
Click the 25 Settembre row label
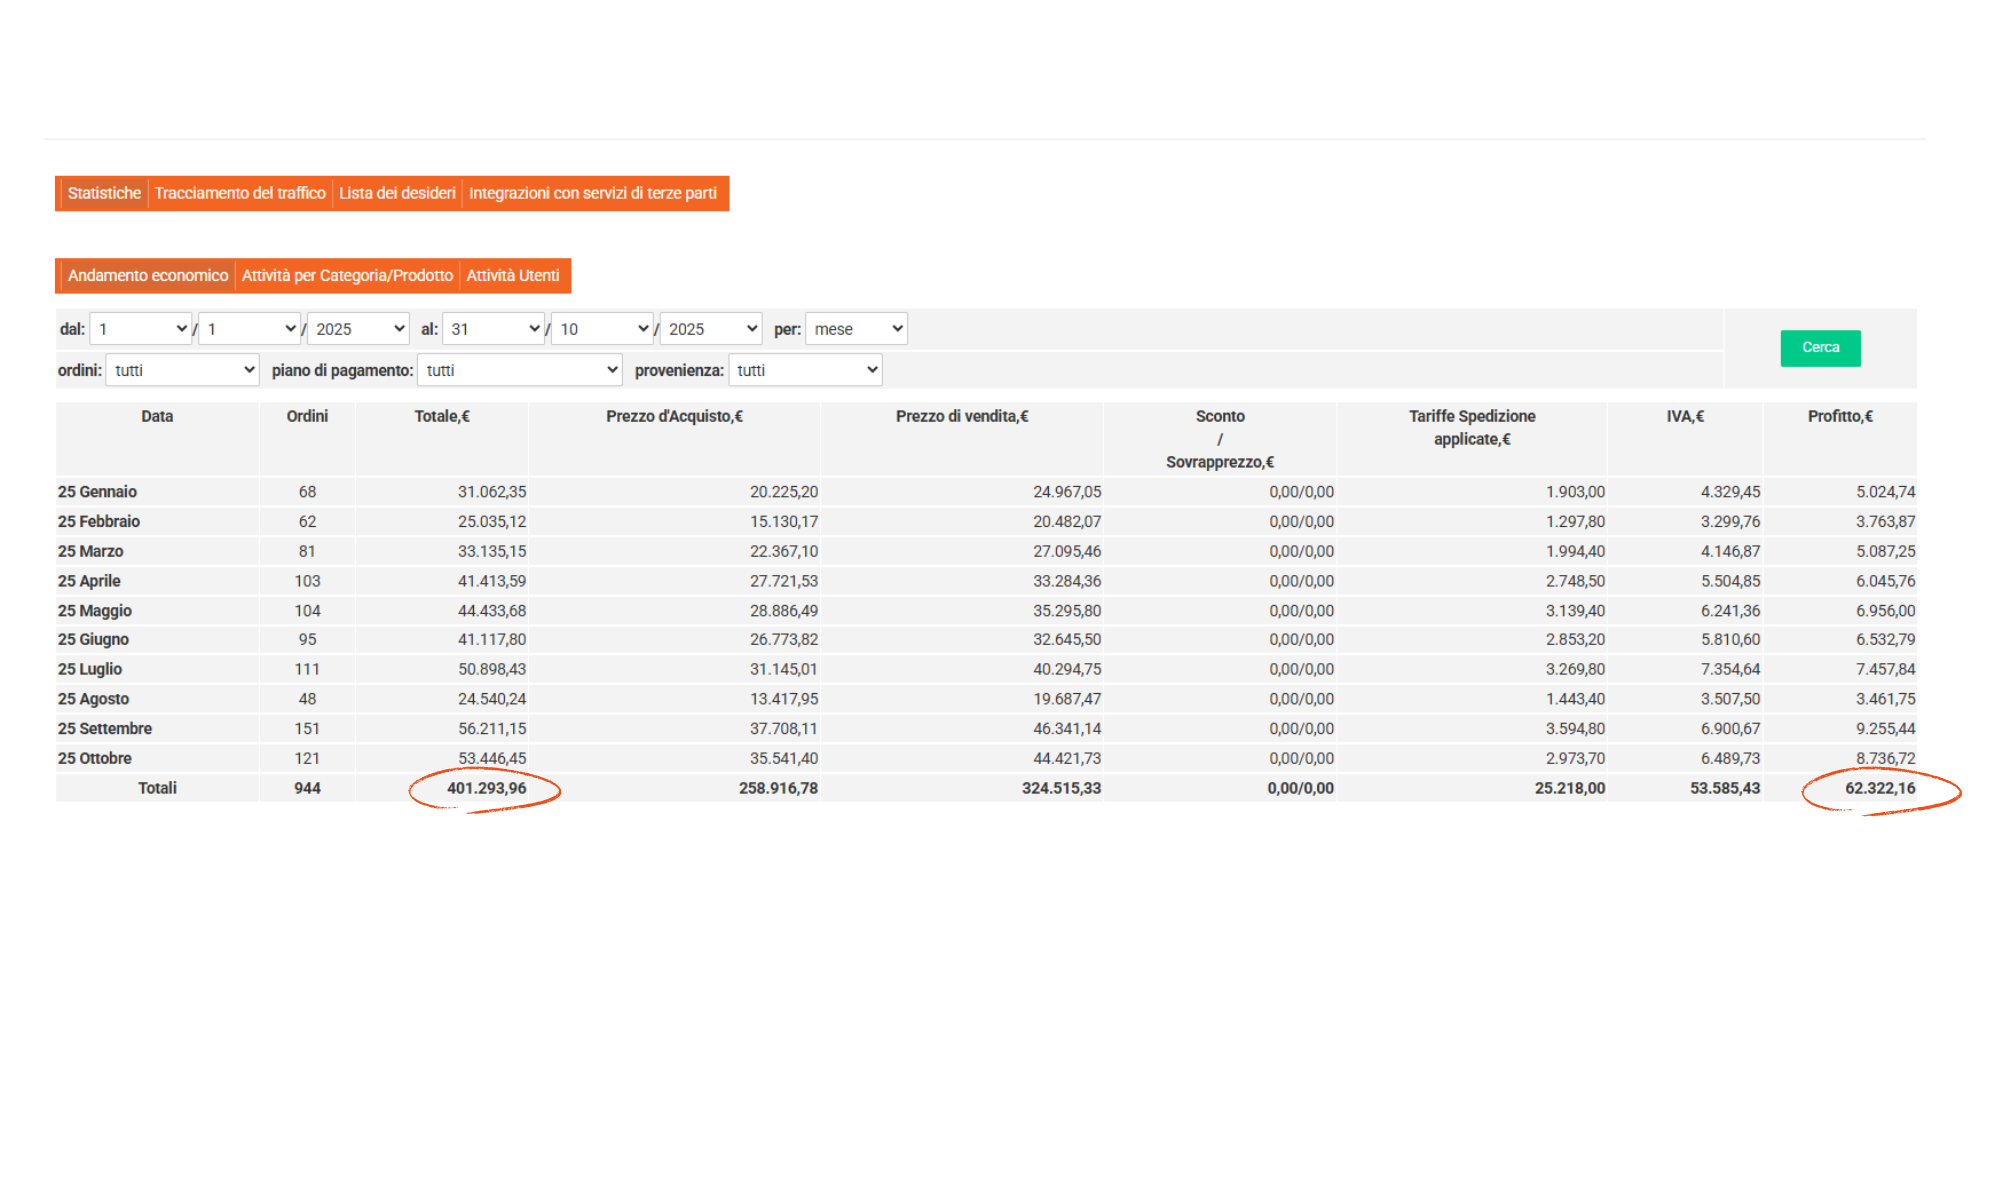tap(105, 729)
